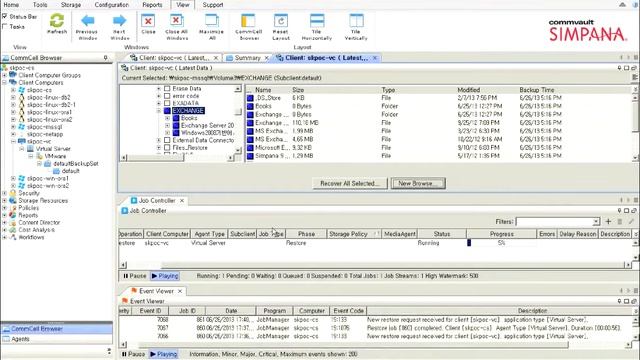Open the Tools ribbon tab
This screenshot has height=360, width=640.
[x=40, y=5]
